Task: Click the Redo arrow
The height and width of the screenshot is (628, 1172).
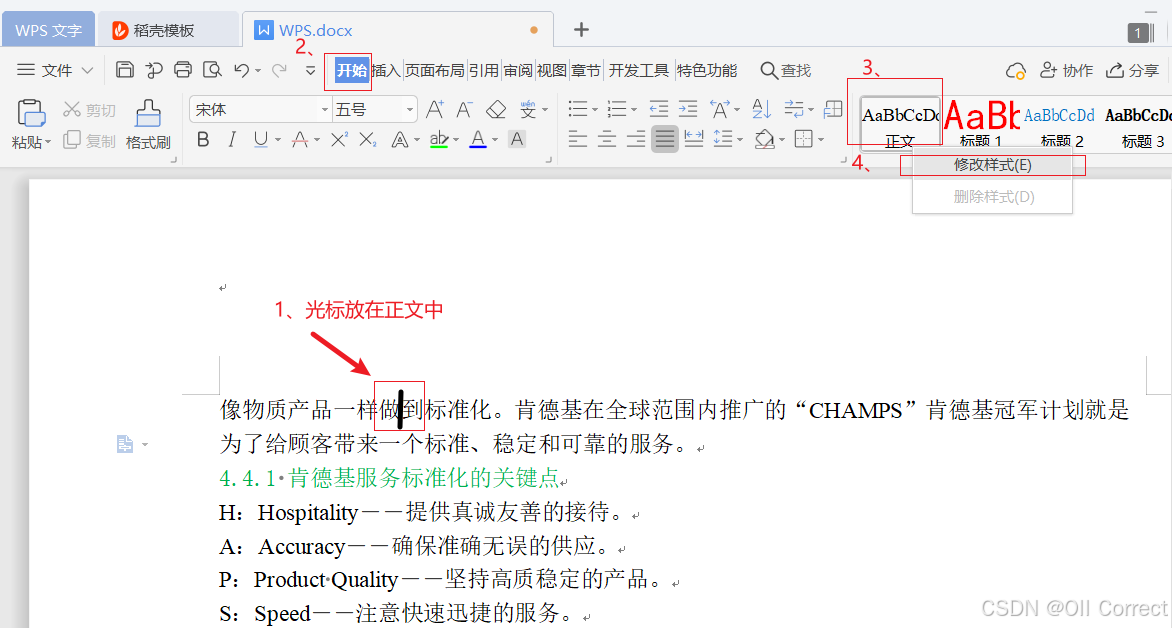Action: click(280, 70)
